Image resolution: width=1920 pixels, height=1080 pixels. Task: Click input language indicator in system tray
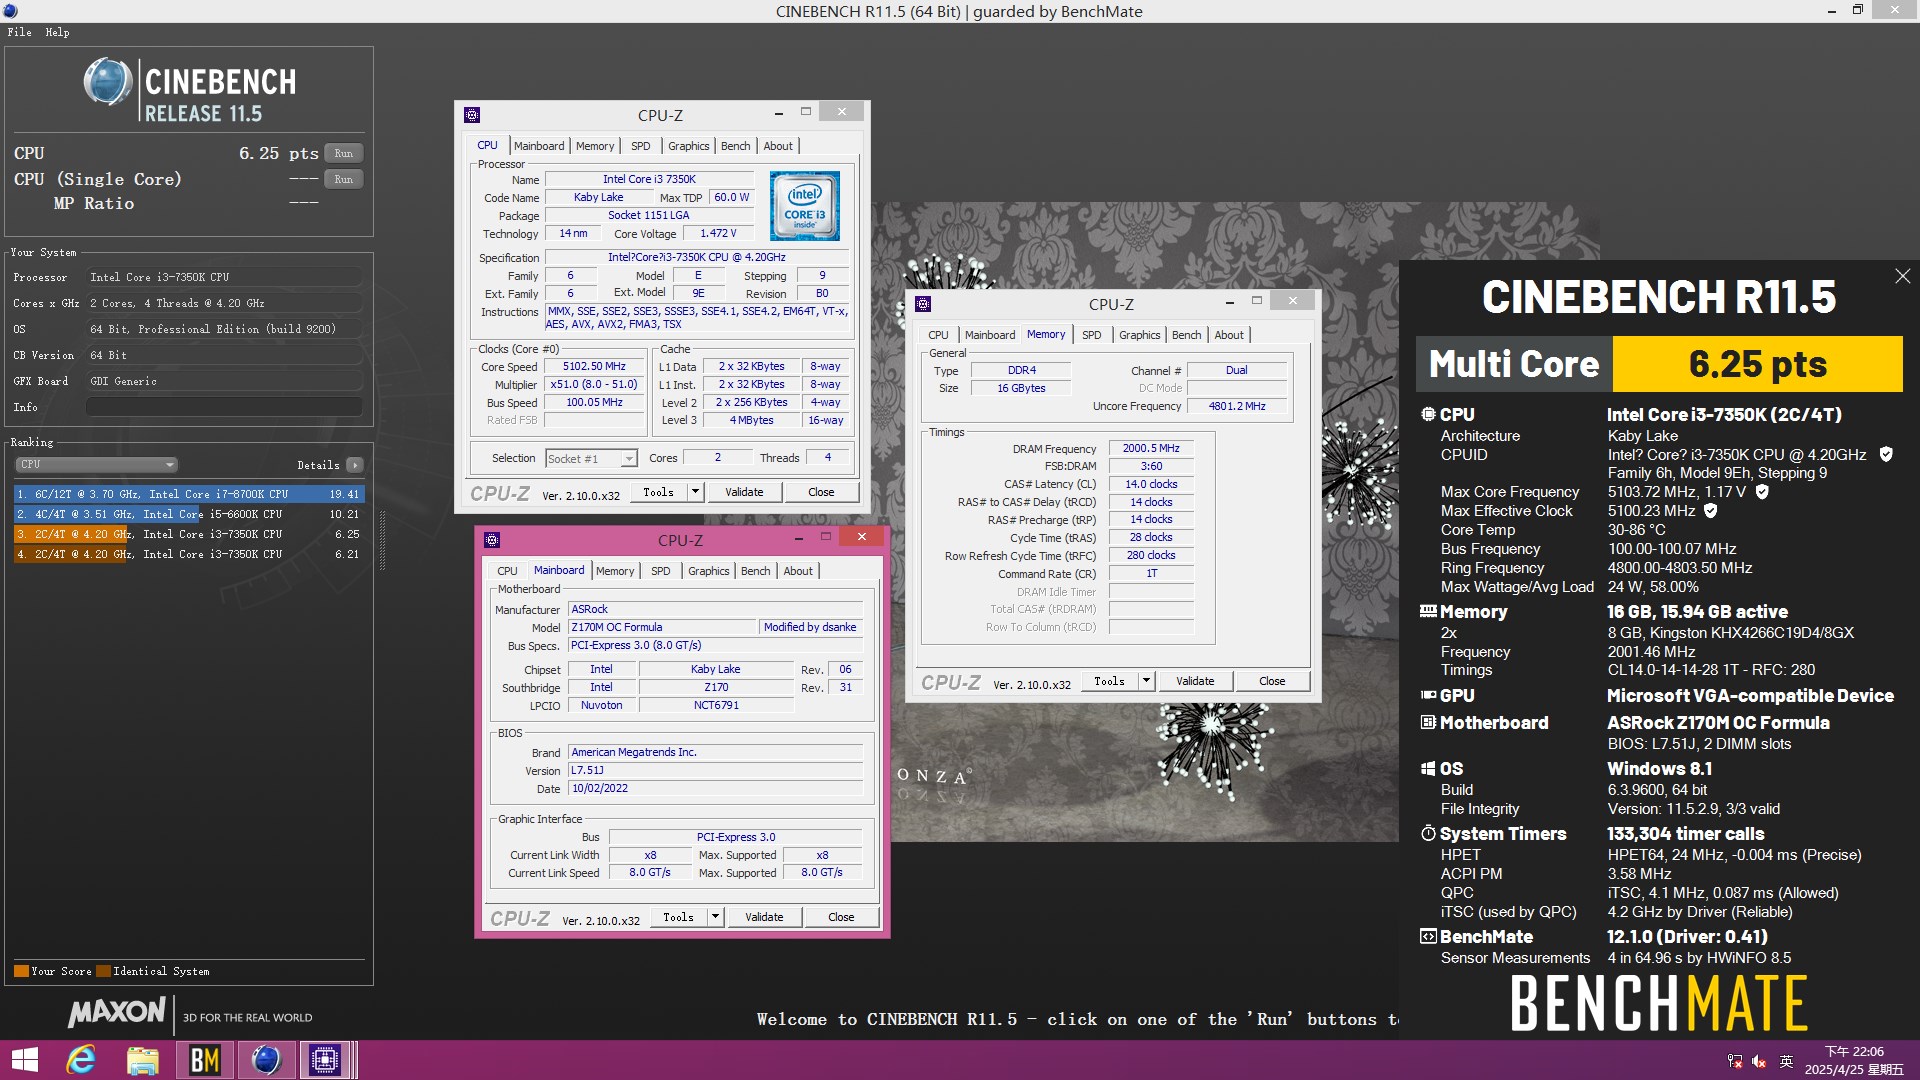point(1786,1061)
